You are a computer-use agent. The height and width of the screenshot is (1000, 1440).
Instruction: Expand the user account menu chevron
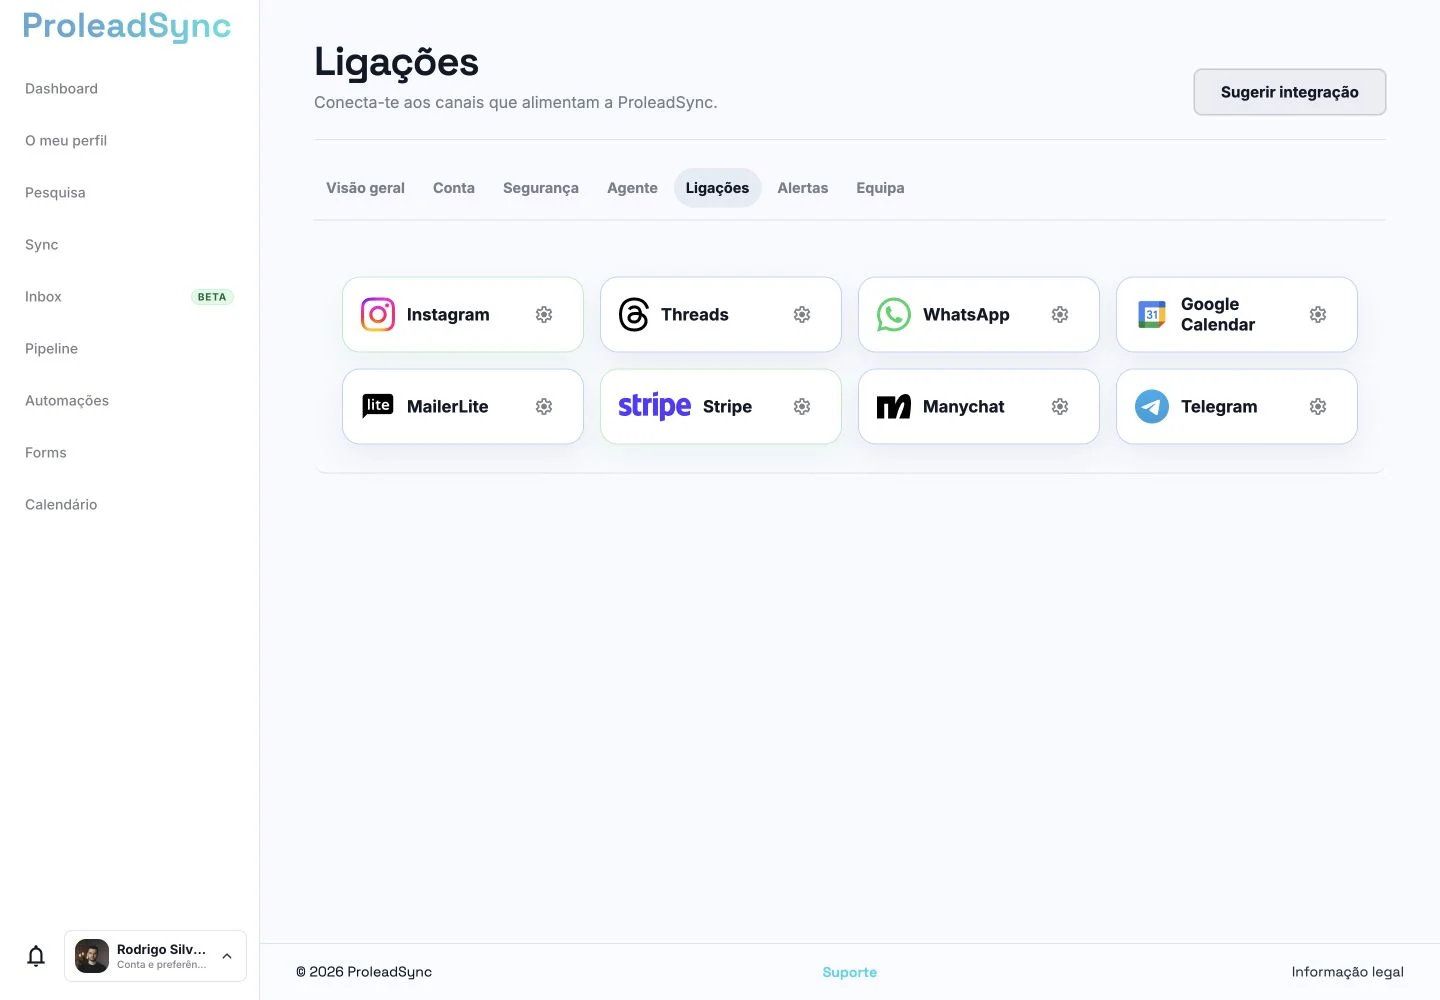(x=227, y=956)
